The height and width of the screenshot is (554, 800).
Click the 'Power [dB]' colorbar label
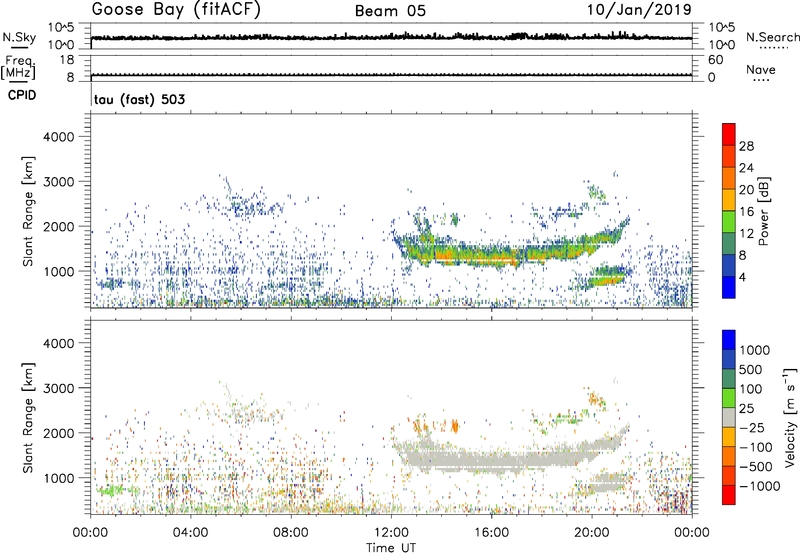pyautogui.click(x=764, y=211)
